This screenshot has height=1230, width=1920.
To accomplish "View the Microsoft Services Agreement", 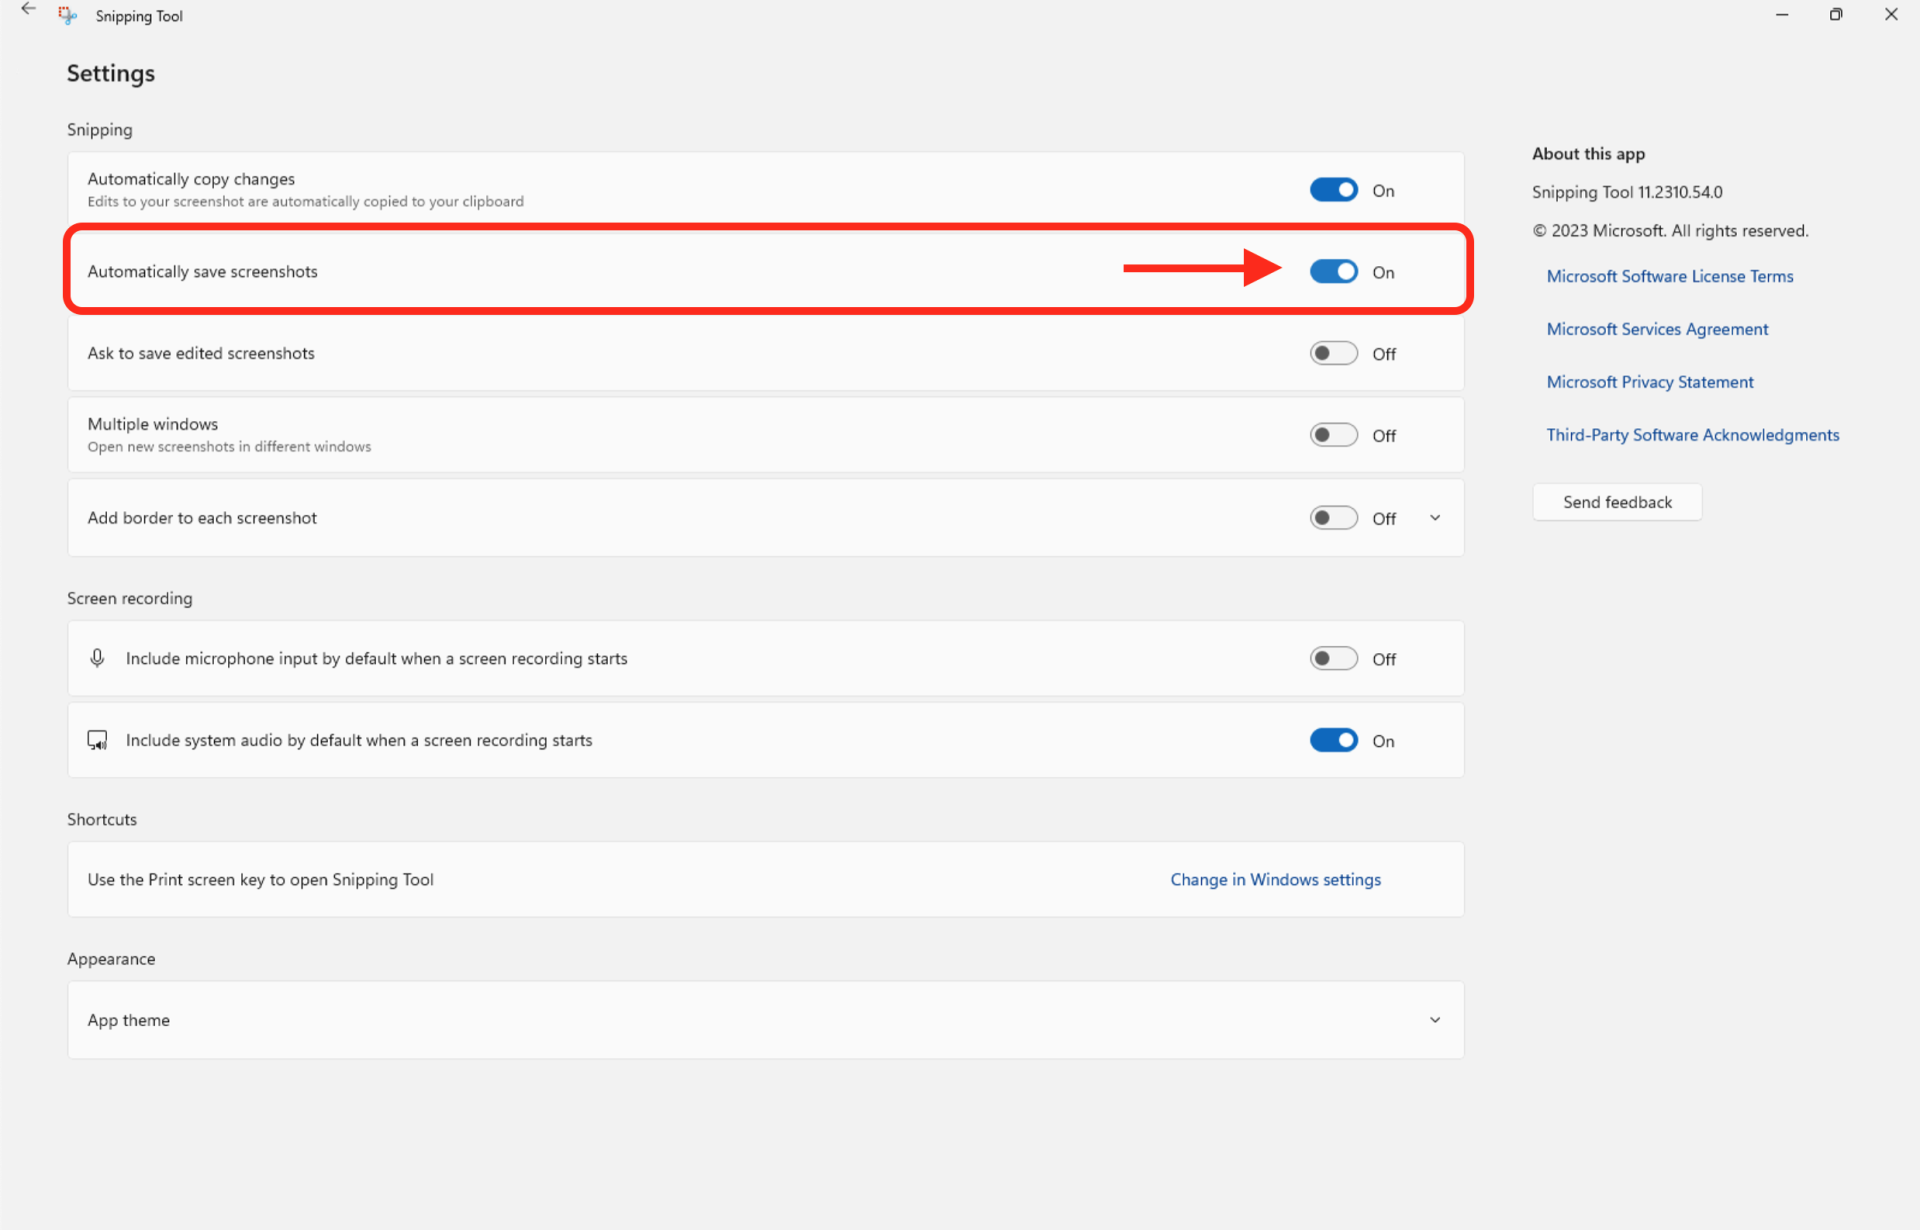I will (x=1657, y=328).
